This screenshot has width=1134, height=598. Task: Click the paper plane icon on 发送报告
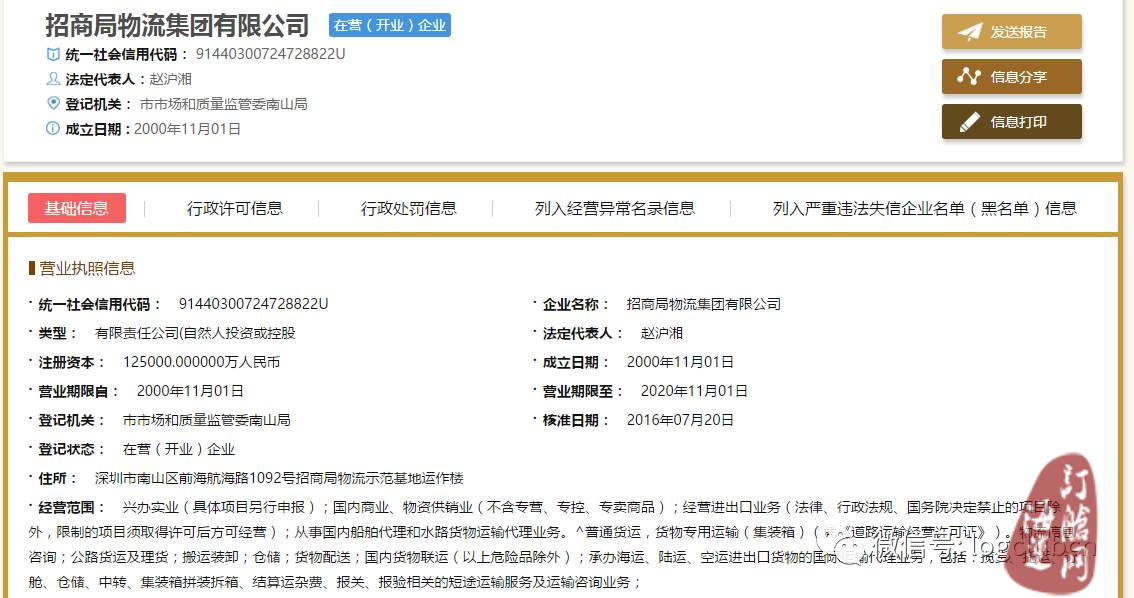click(x=970, y=32)
